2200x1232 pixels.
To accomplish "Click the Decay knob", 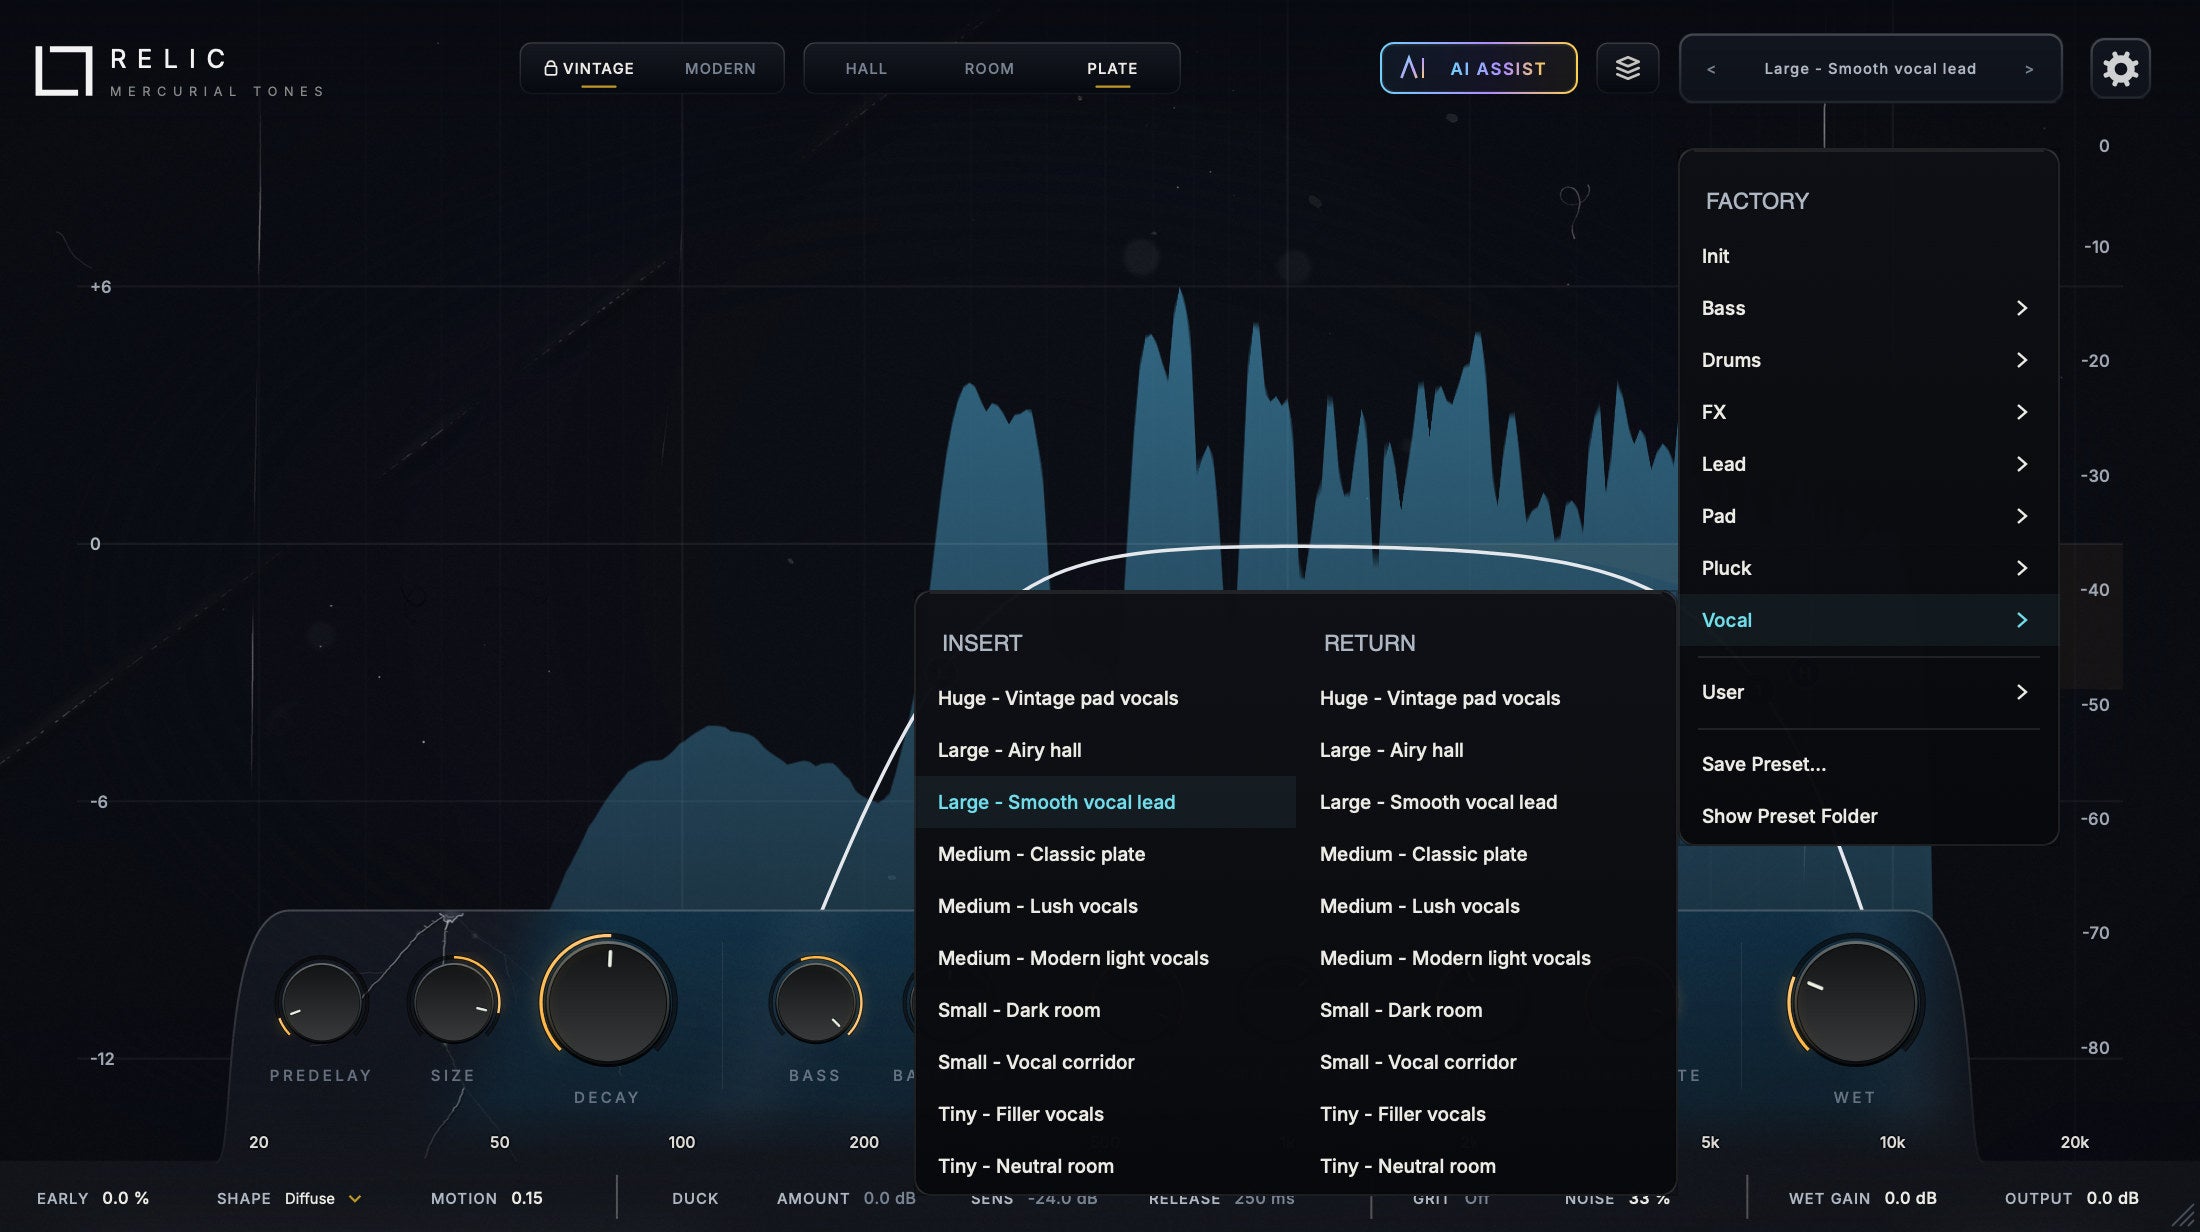I will 607,1001.
